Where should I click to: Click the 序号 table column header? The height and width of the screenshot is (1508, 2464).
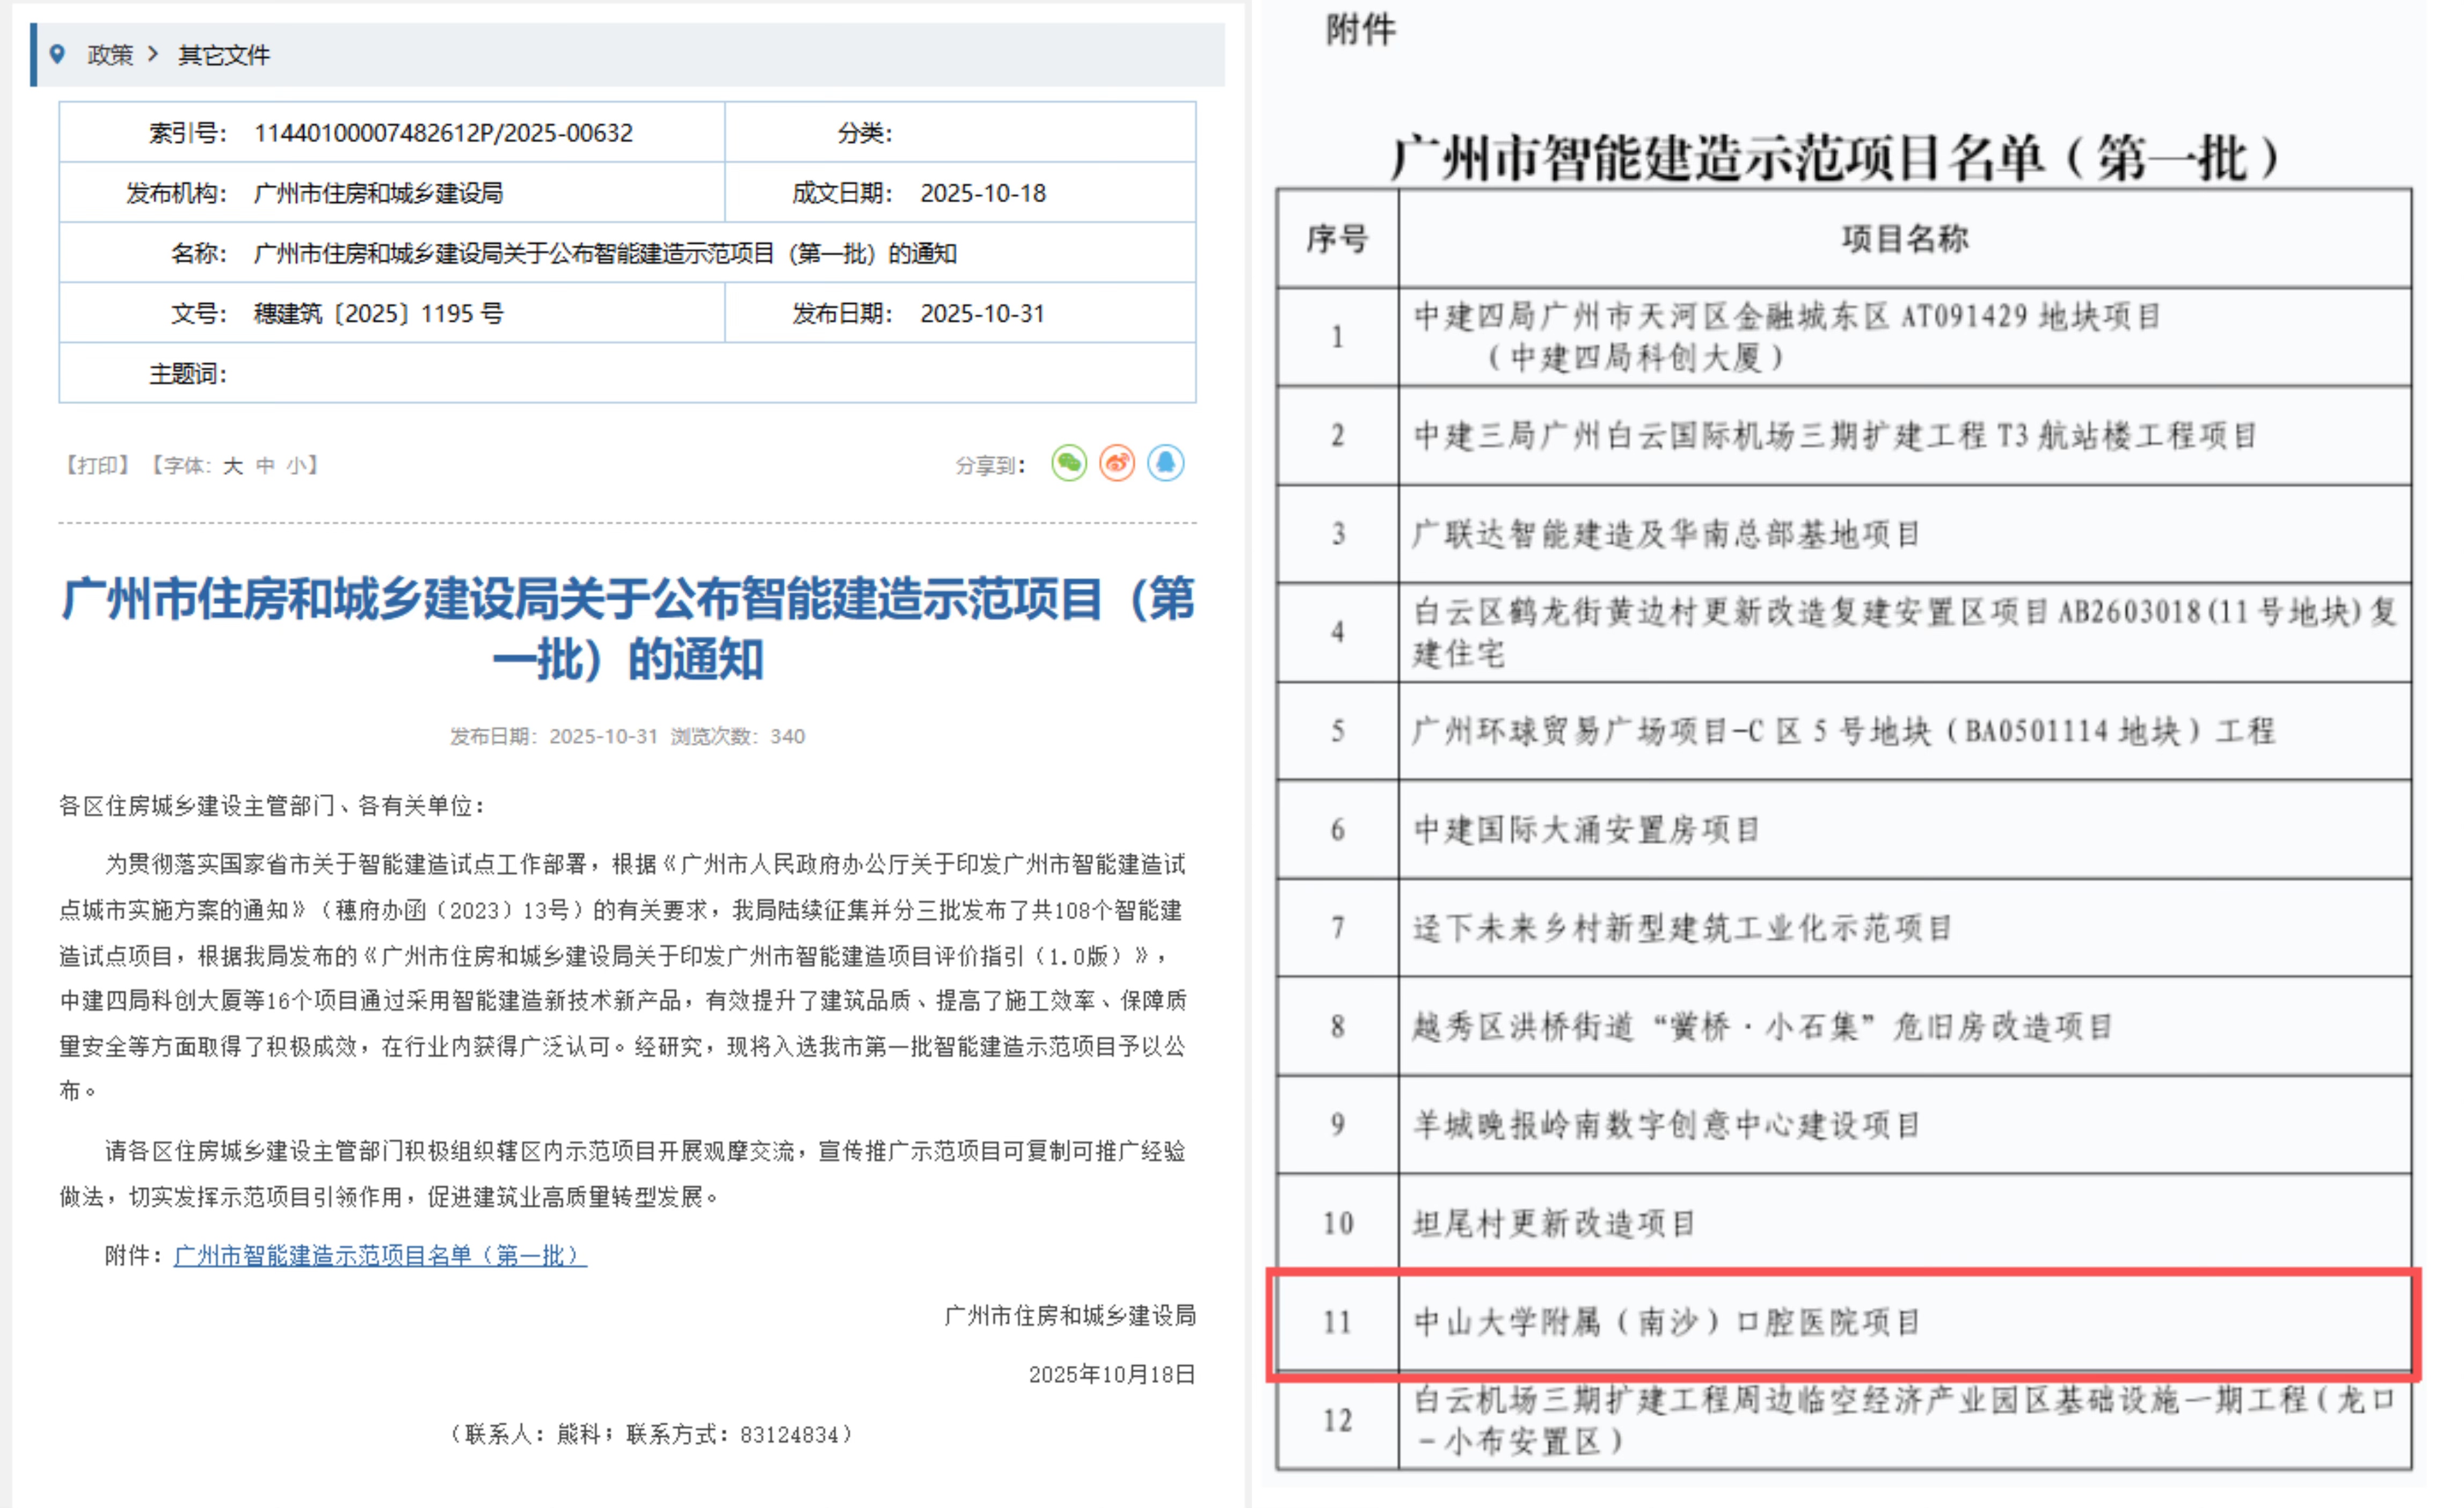click(1337, 239)
